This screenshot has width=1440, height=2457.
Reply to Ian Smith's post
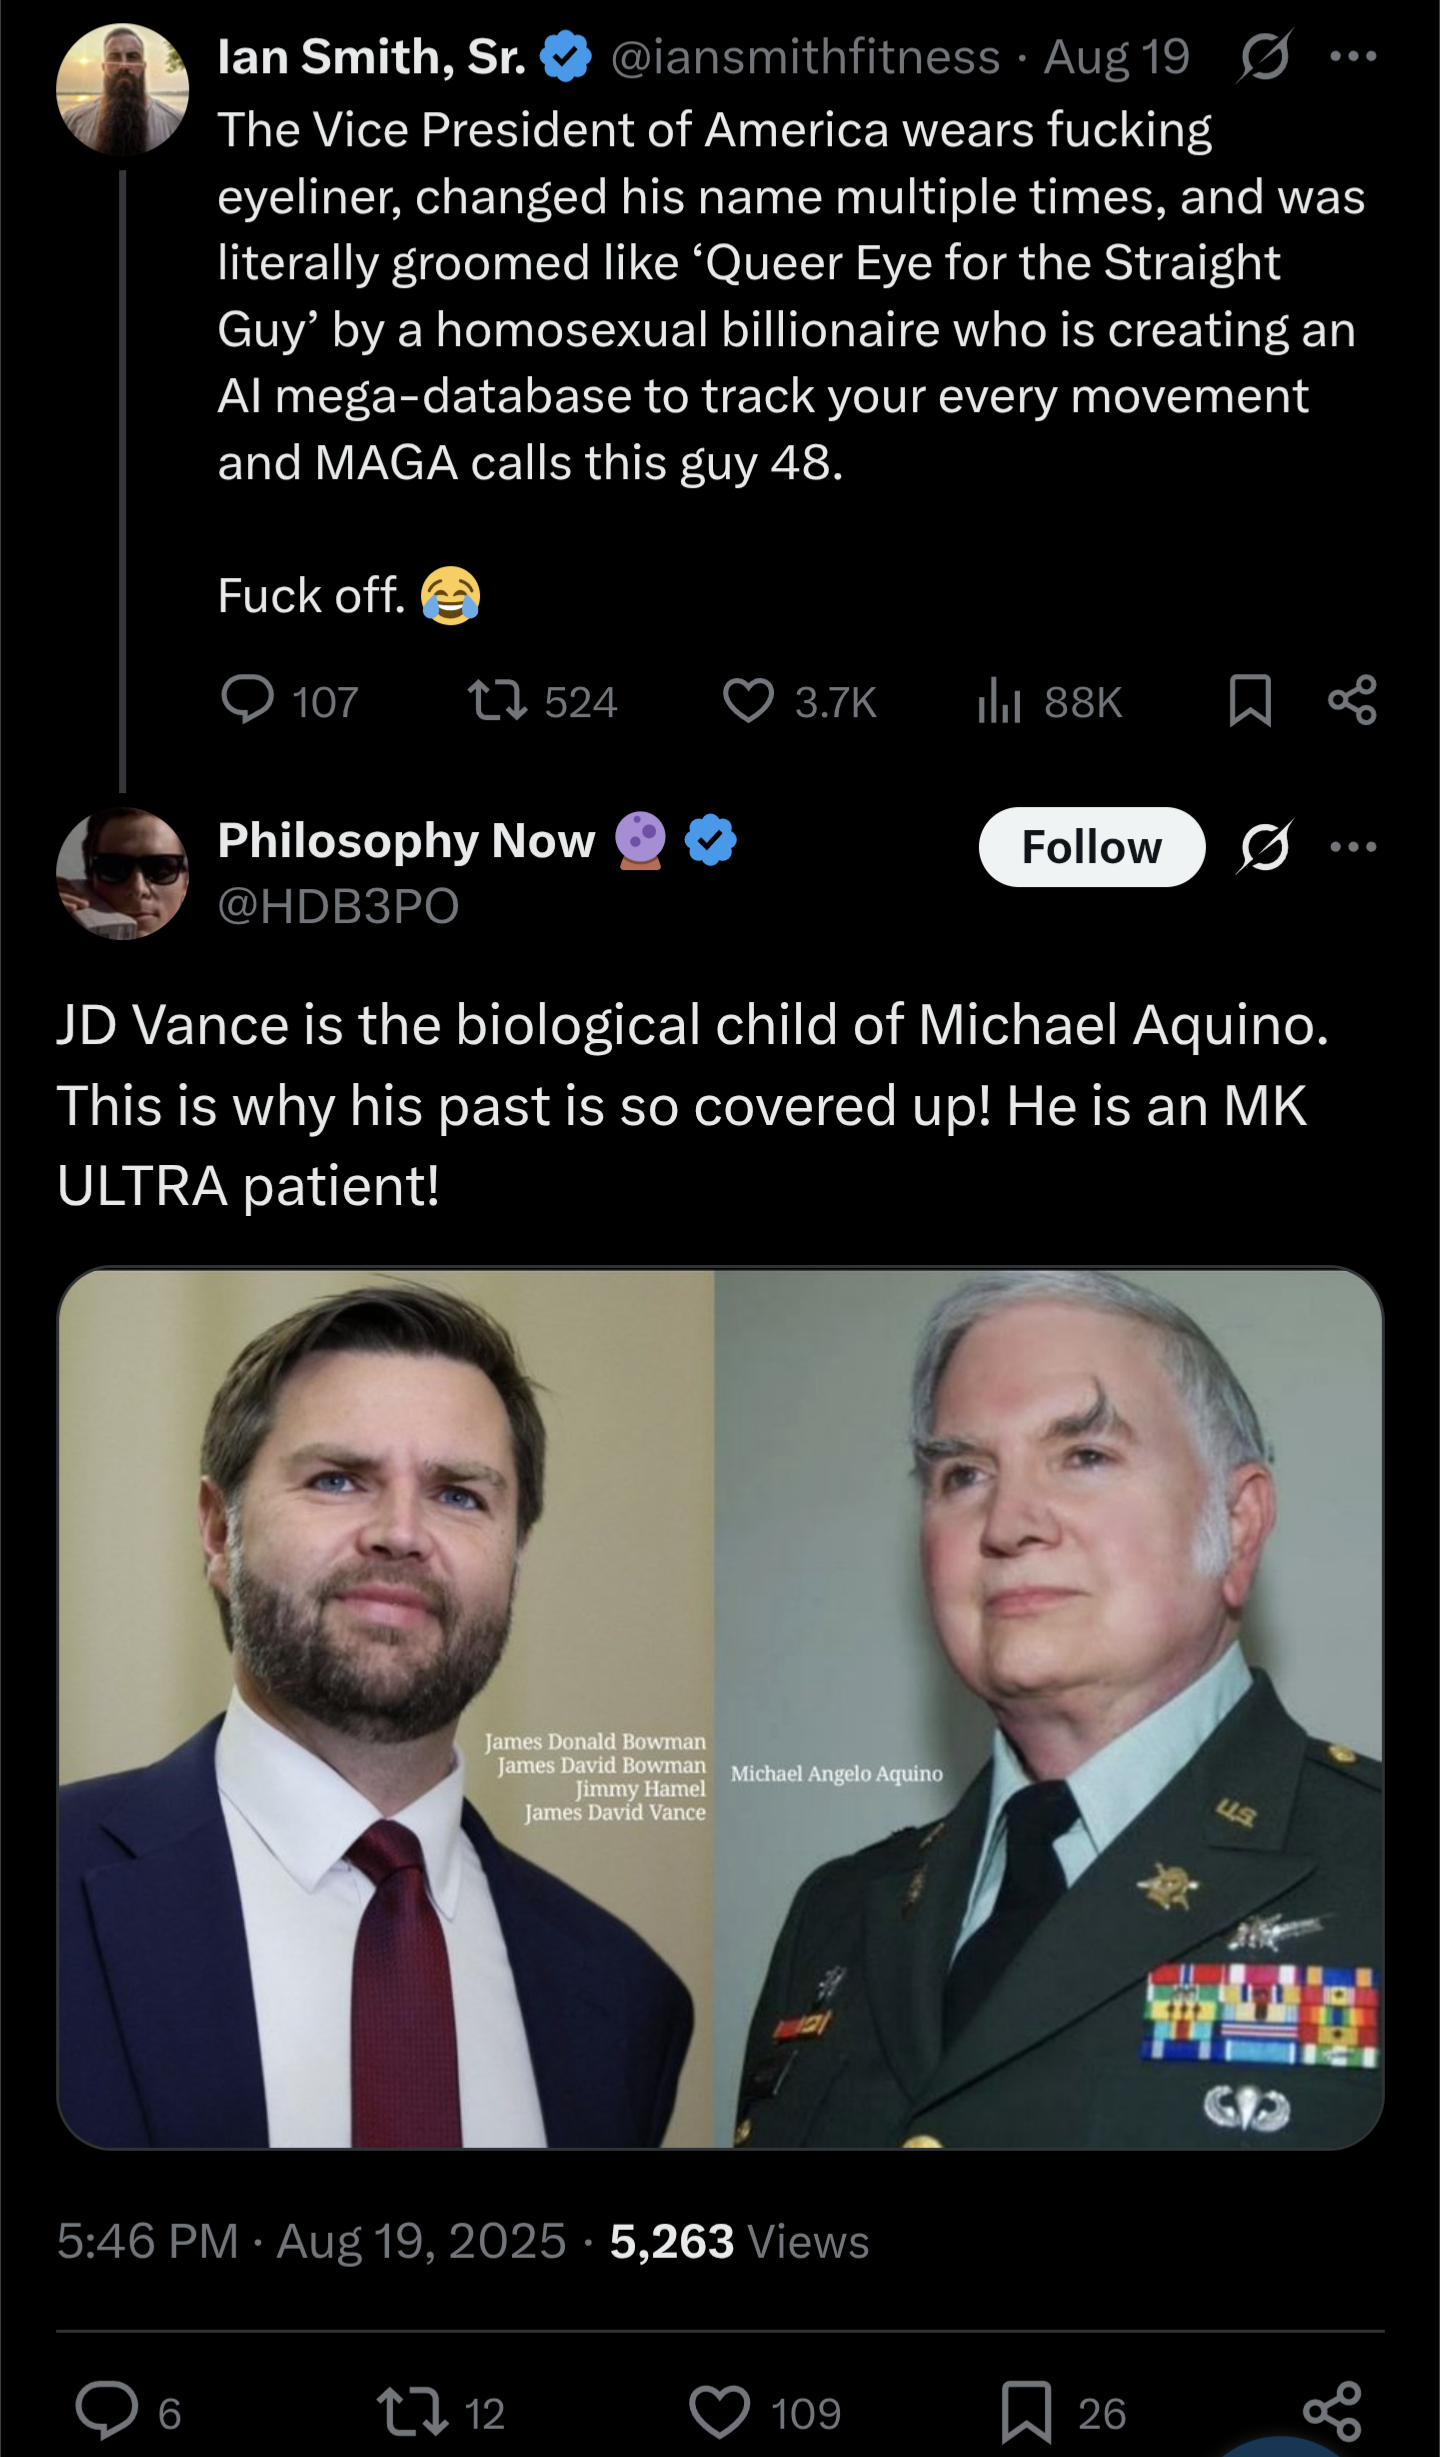tap(248, 700)
